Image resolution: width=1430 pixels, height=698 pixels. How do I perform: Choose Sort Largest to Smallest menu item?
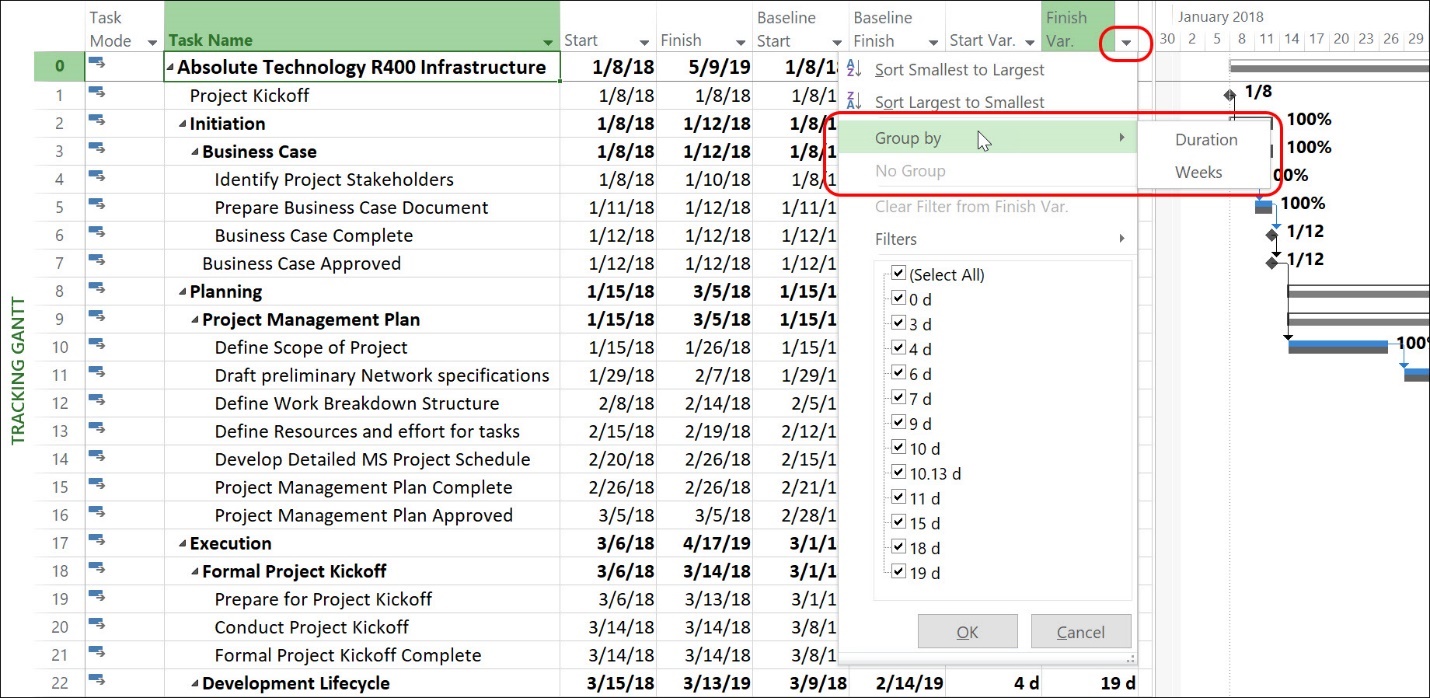[986, 102]
